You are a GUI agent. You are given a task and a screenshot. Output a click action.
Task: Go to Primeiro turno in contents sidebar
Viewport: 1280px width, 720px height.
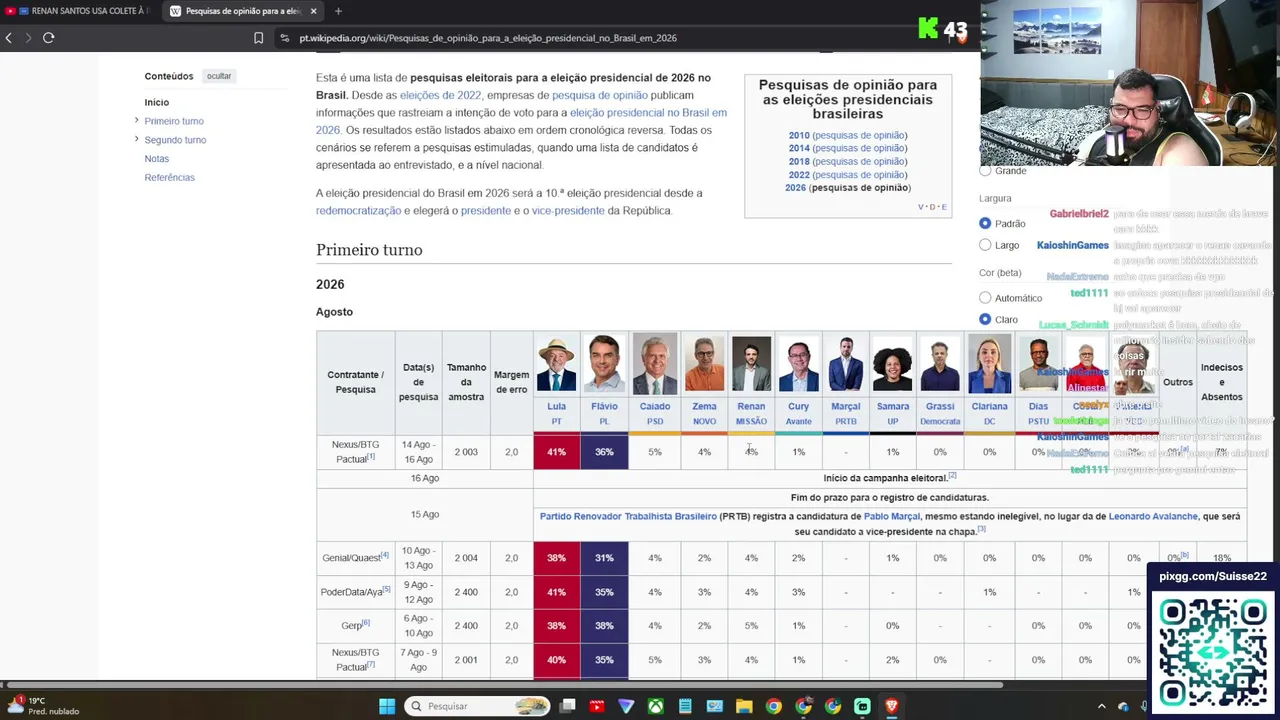click(174, 121)
